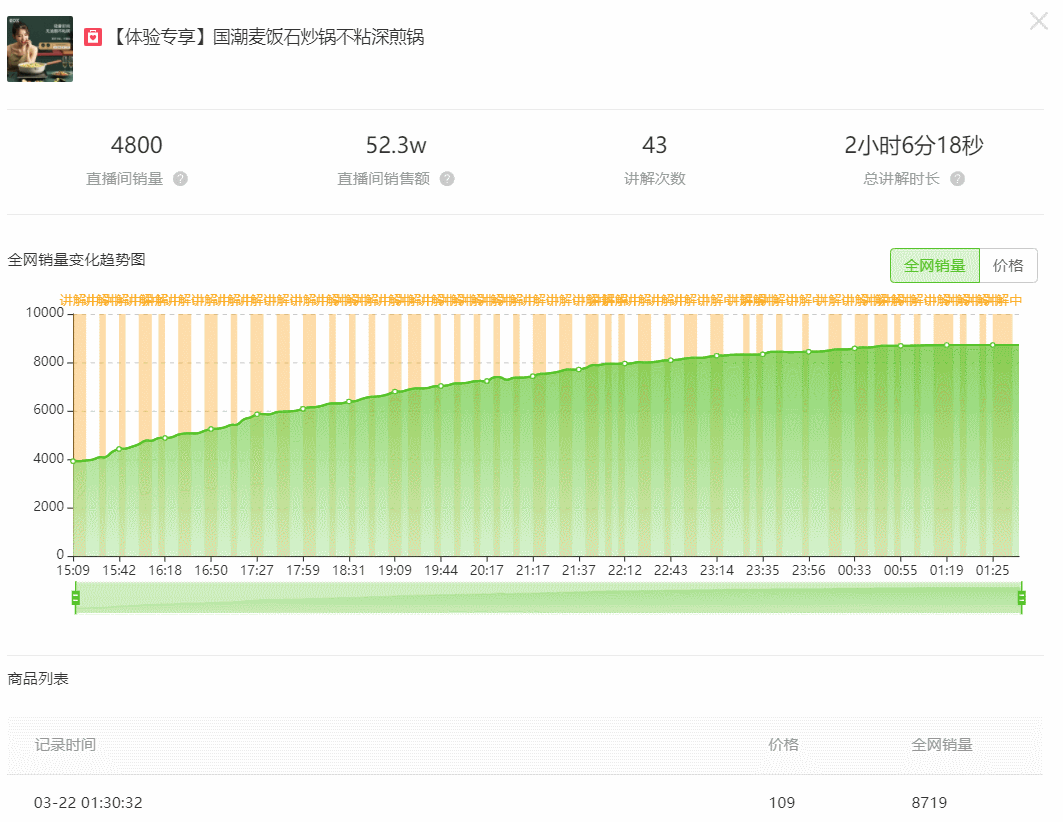Viewport: 1063px width, 822px height.
Task: Open the wok product thumbnail image
Action: click(40, 49)
